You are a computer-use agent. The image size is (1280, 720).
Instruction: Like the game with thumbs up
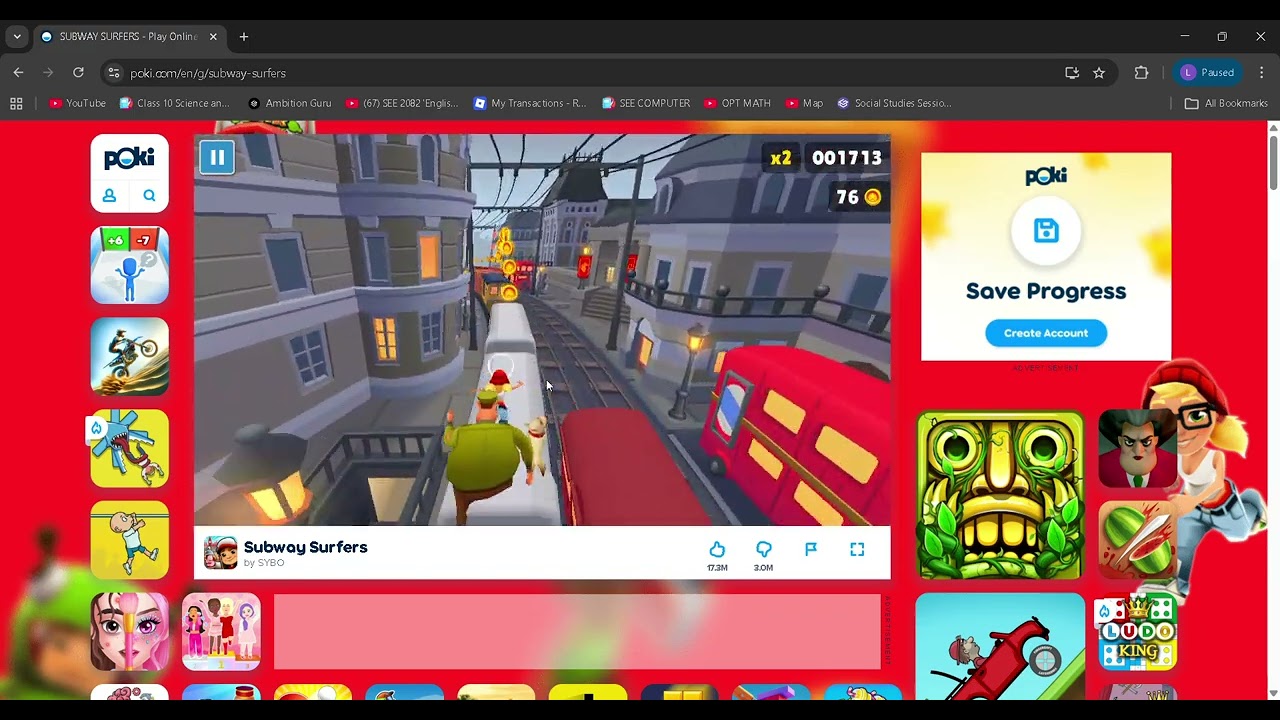717,549
